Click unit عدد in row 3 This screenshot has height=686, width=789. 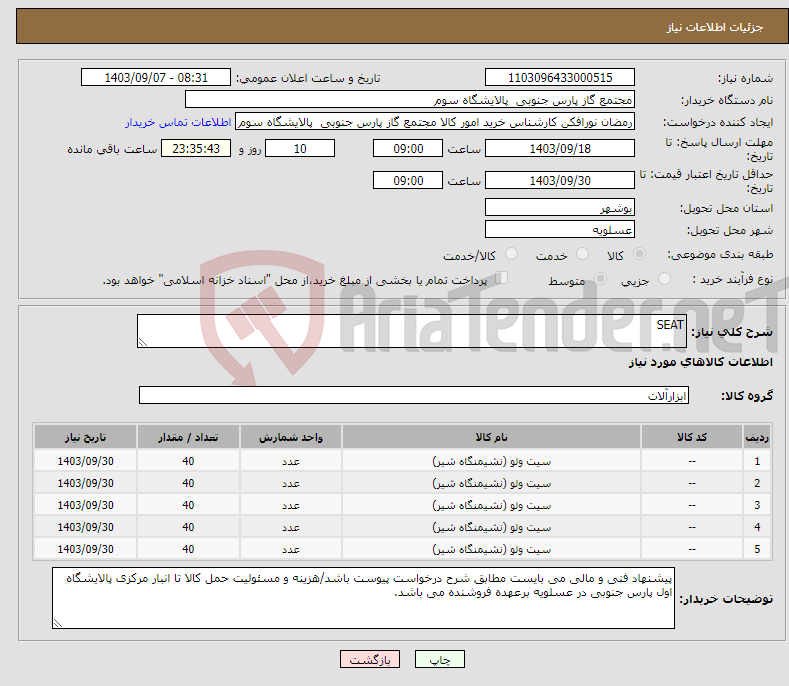[291, 505]
